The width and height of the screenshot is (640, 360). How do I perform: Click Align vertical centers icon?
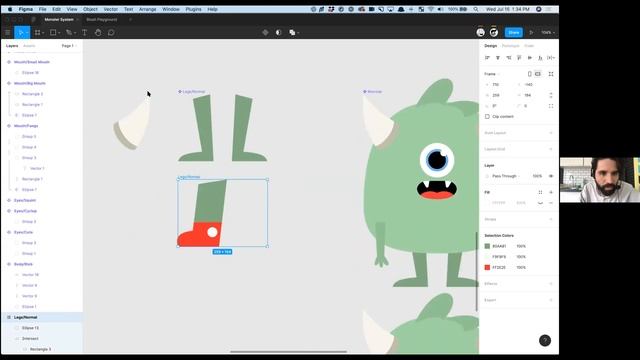coord(530,58)
